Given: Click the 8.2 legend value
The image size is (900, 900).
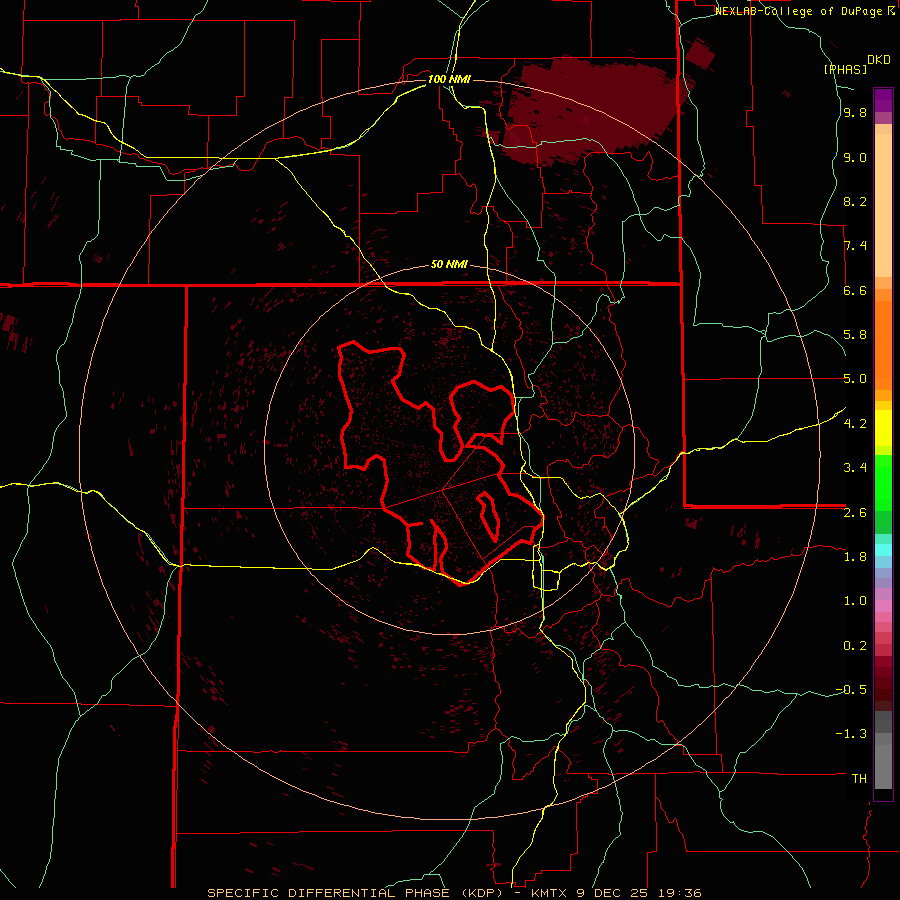Looking at the screenshot, I should point(855,201).
